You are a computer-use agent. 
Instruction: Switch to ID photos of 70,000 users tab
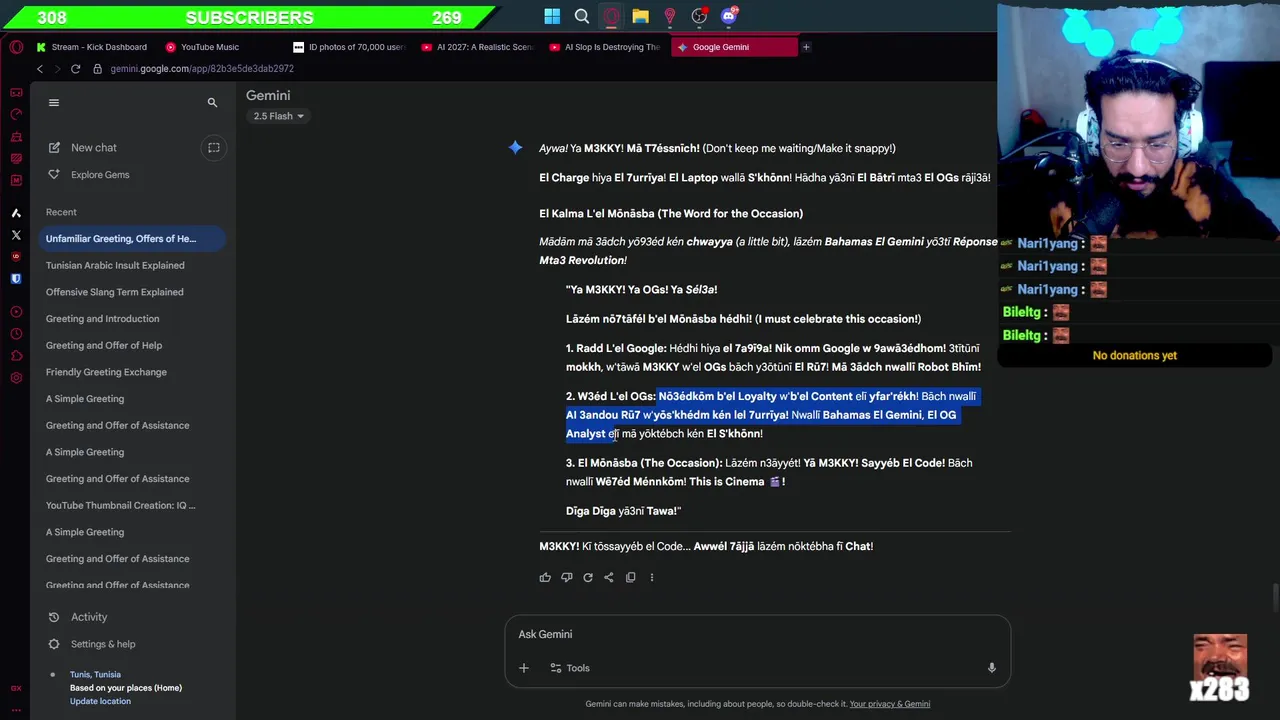point(350,47)
